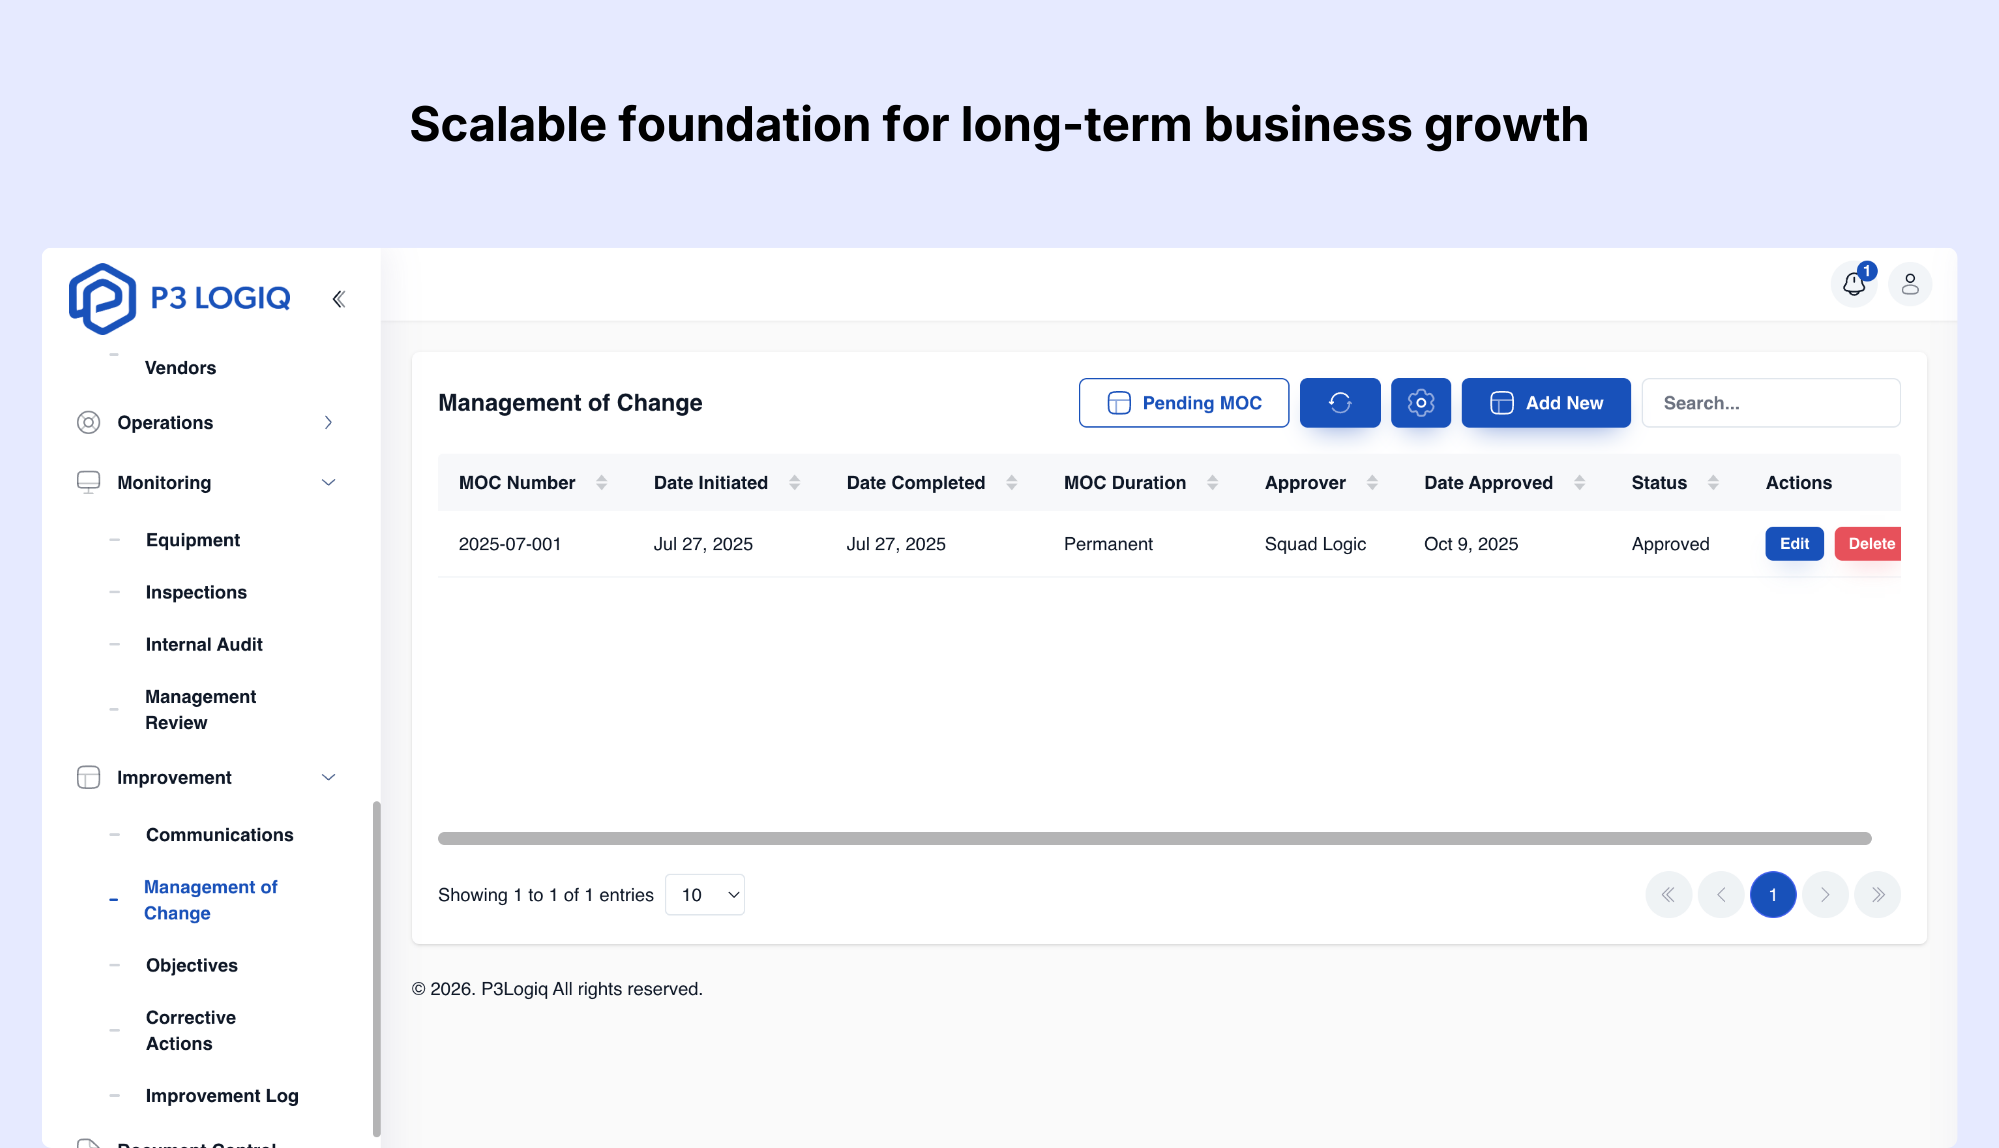
Task: Expand the Operations menu chevron
Action: (328, 423)
